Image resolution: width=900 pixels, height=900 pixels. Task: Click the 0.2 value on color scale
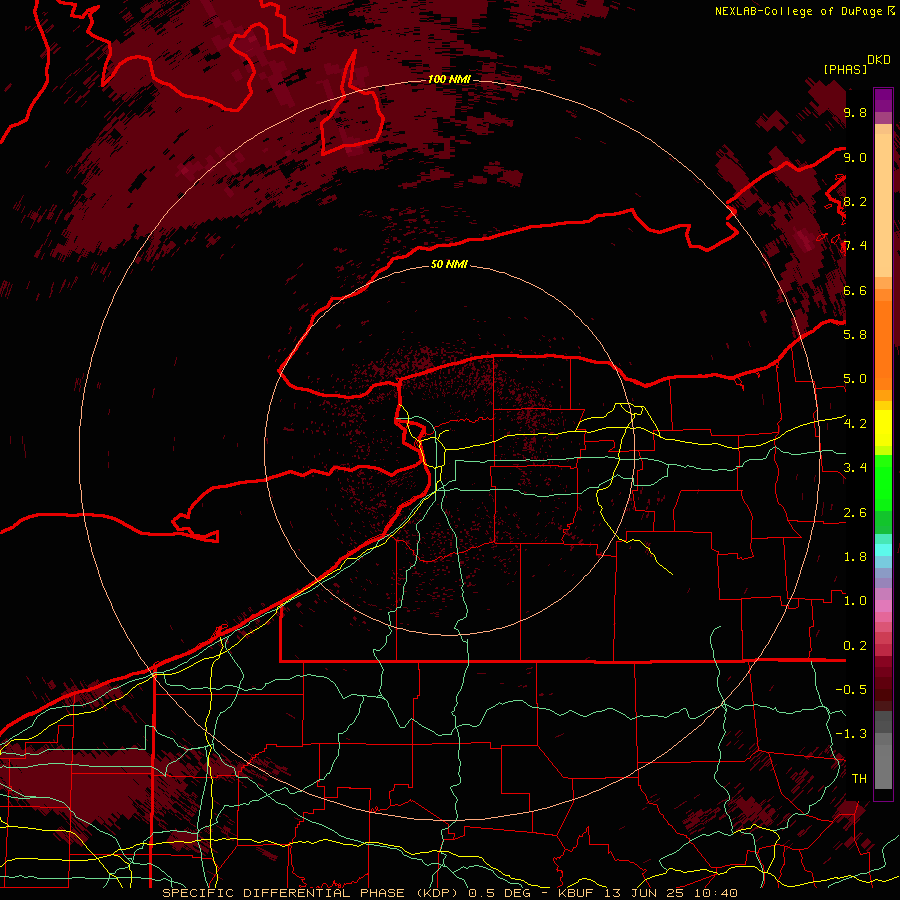[855, 646]
